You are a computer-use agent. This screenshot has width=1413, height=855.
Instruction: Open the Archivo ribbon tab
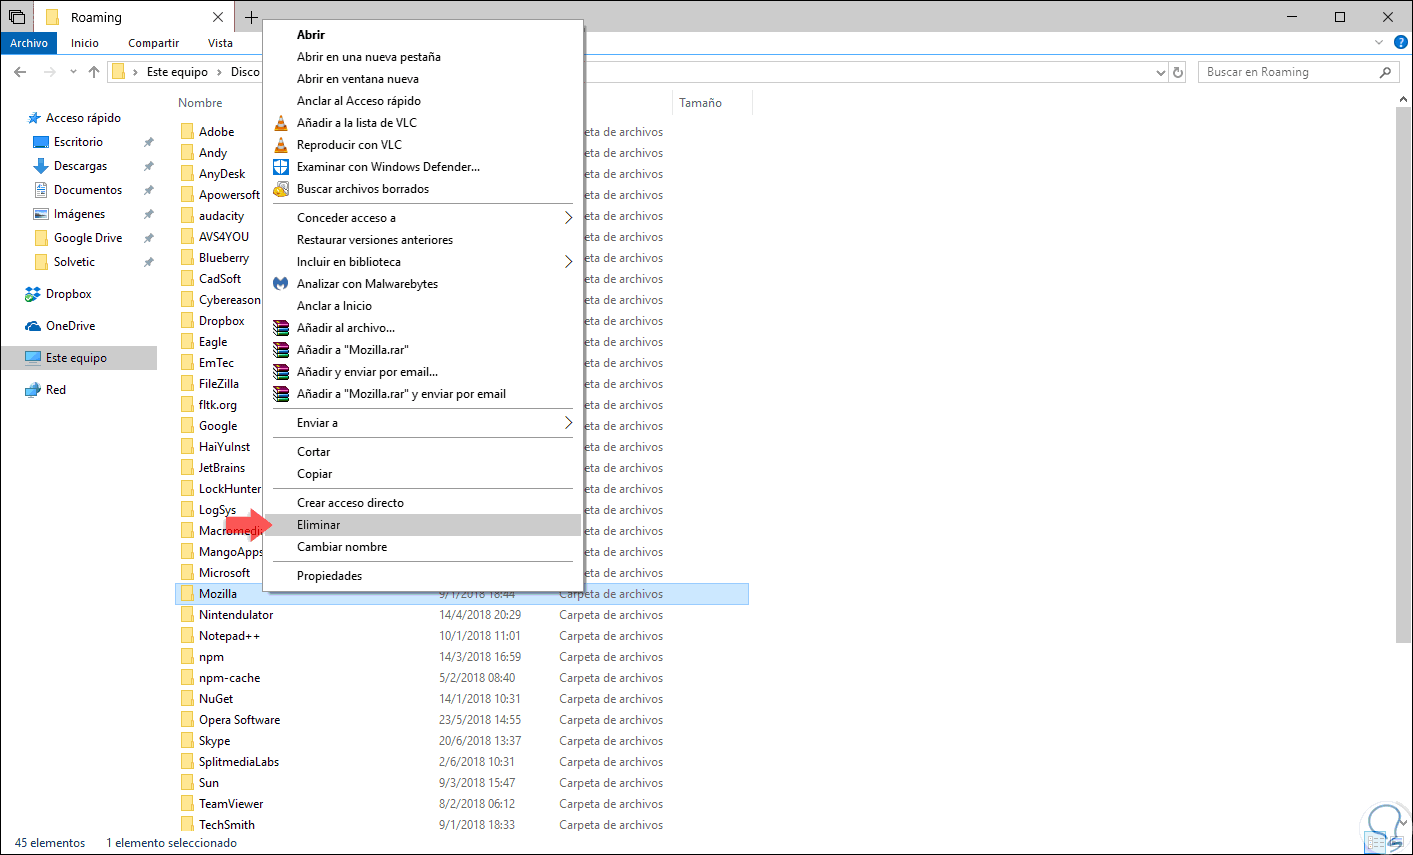[29, 43]
